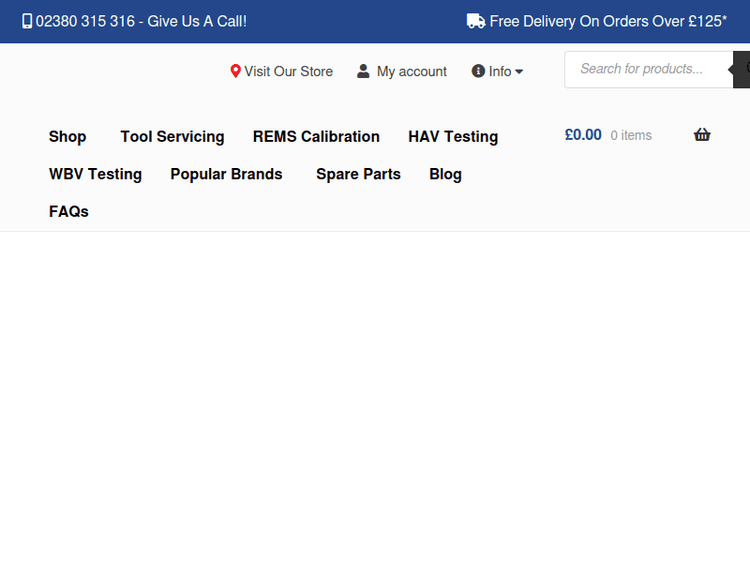Click the delivery truck icon
Image resolution: width=750 pixels, height=563 pixels.
[x=475, y=22]
